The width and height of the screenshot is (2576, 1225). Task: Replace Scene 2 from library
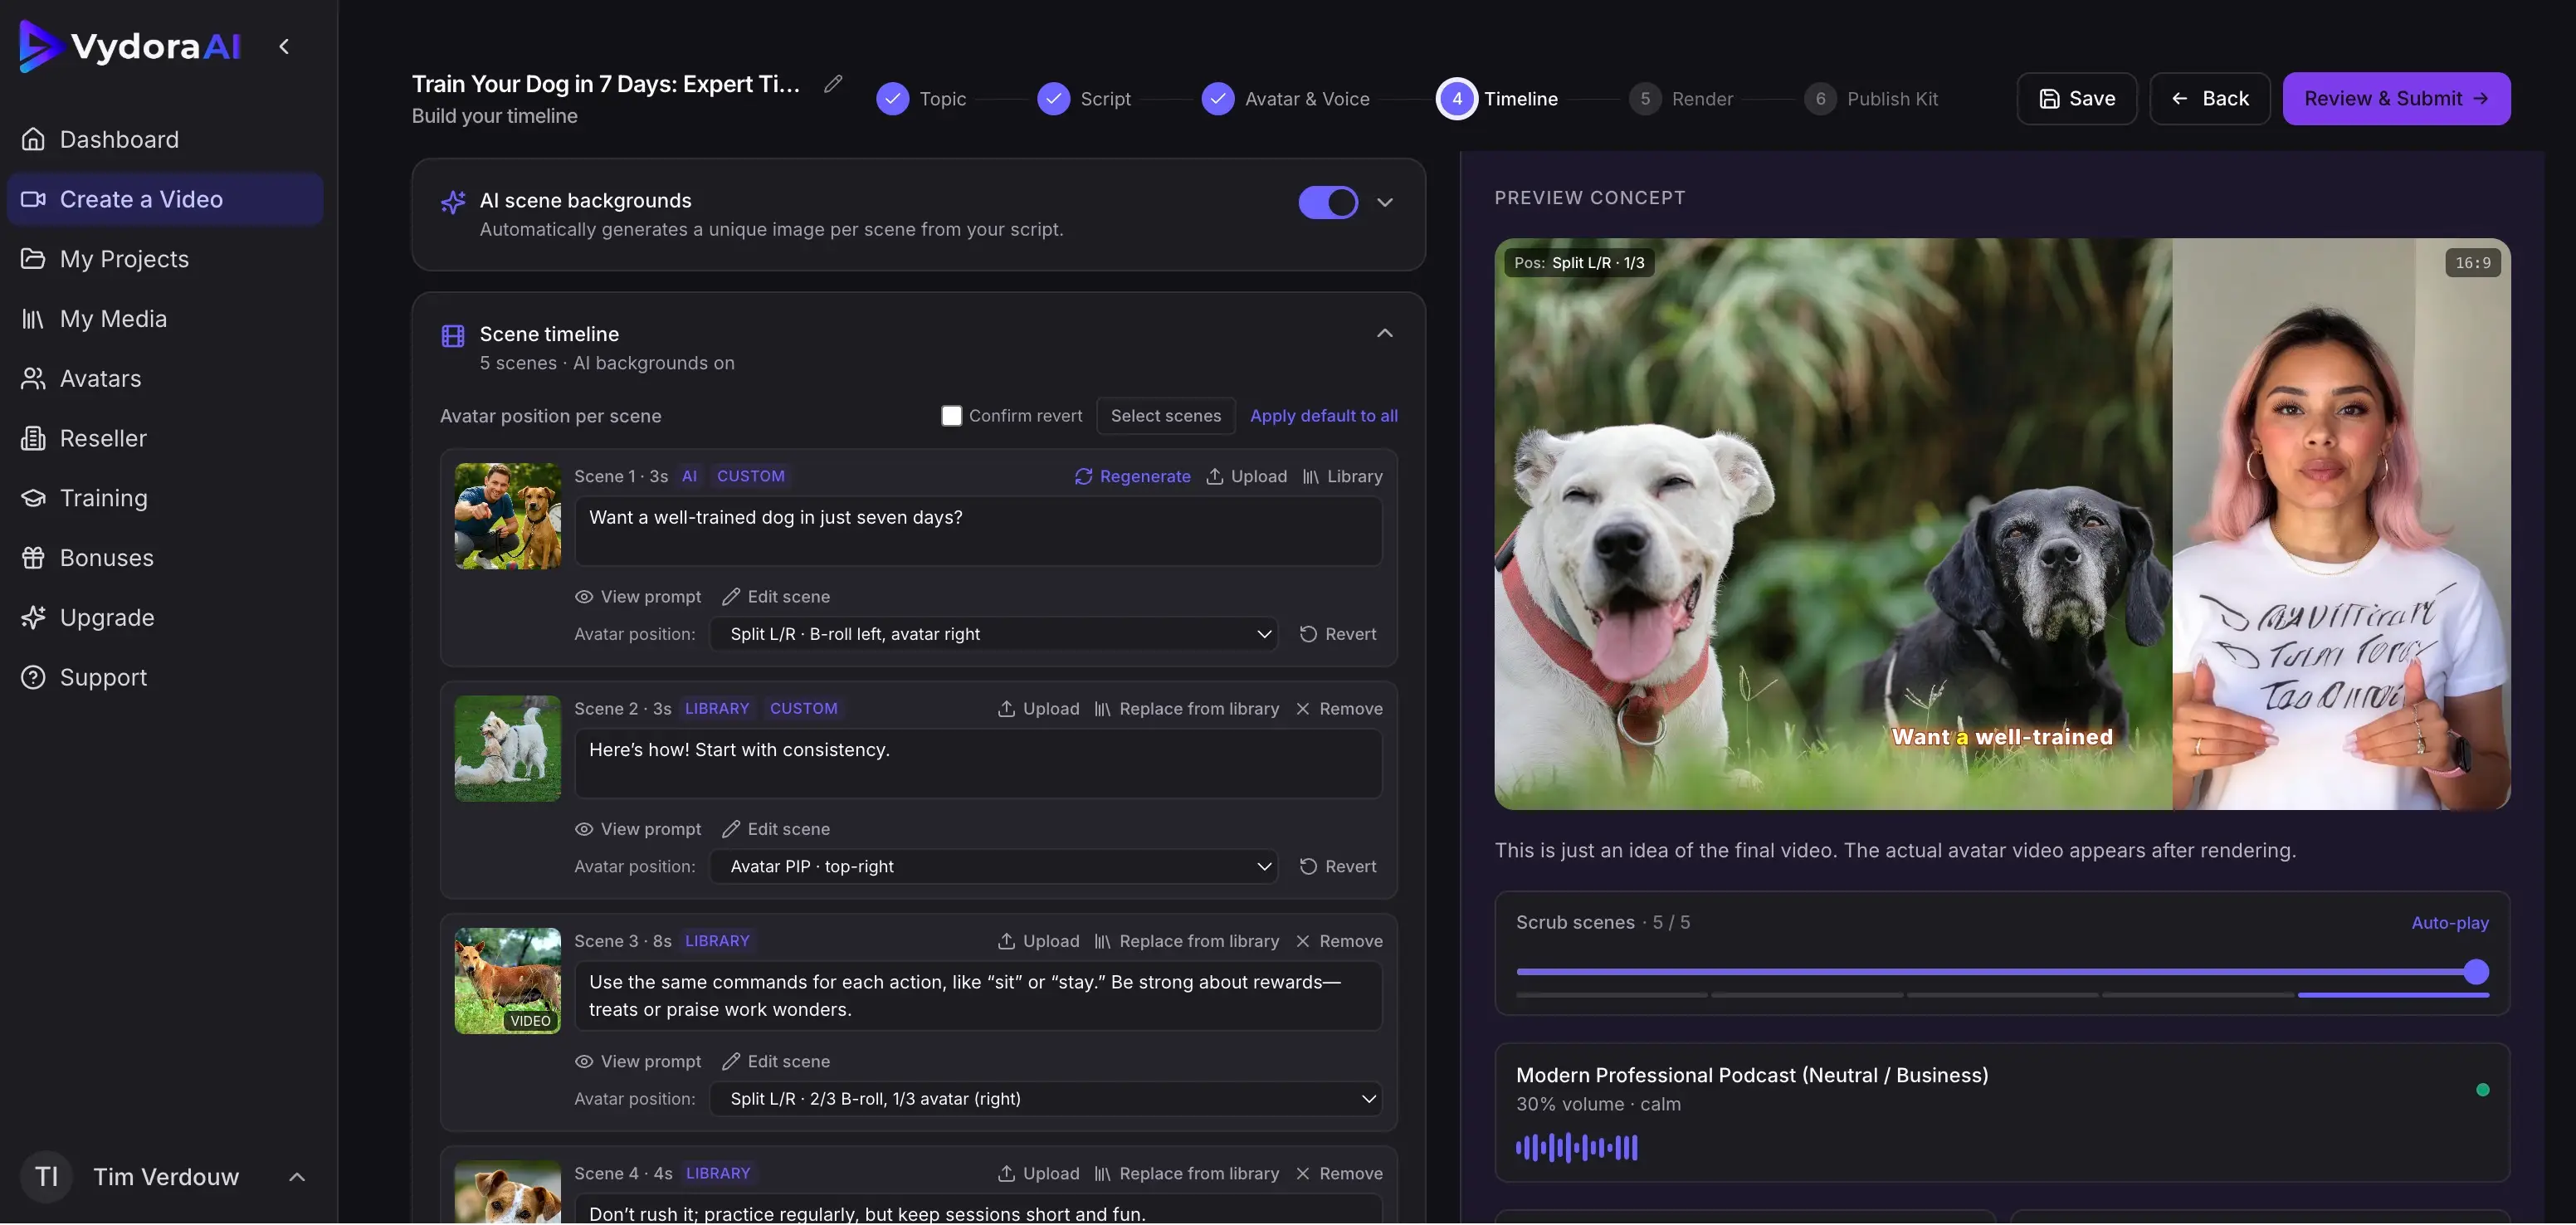coord(1187,709)
